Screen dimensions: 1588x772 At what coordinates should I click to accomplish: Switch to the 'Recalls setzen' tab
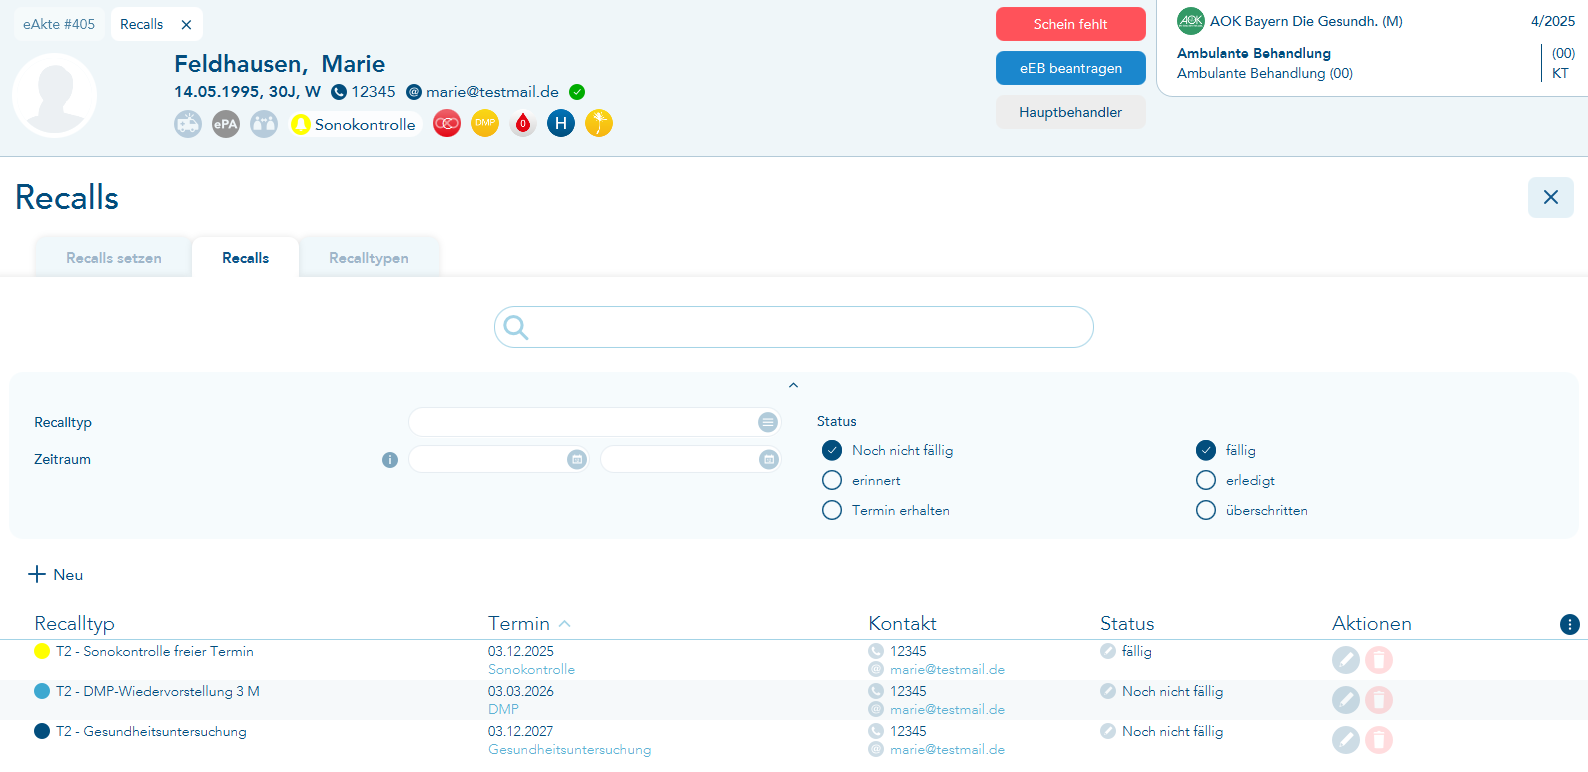coord(114,258)
